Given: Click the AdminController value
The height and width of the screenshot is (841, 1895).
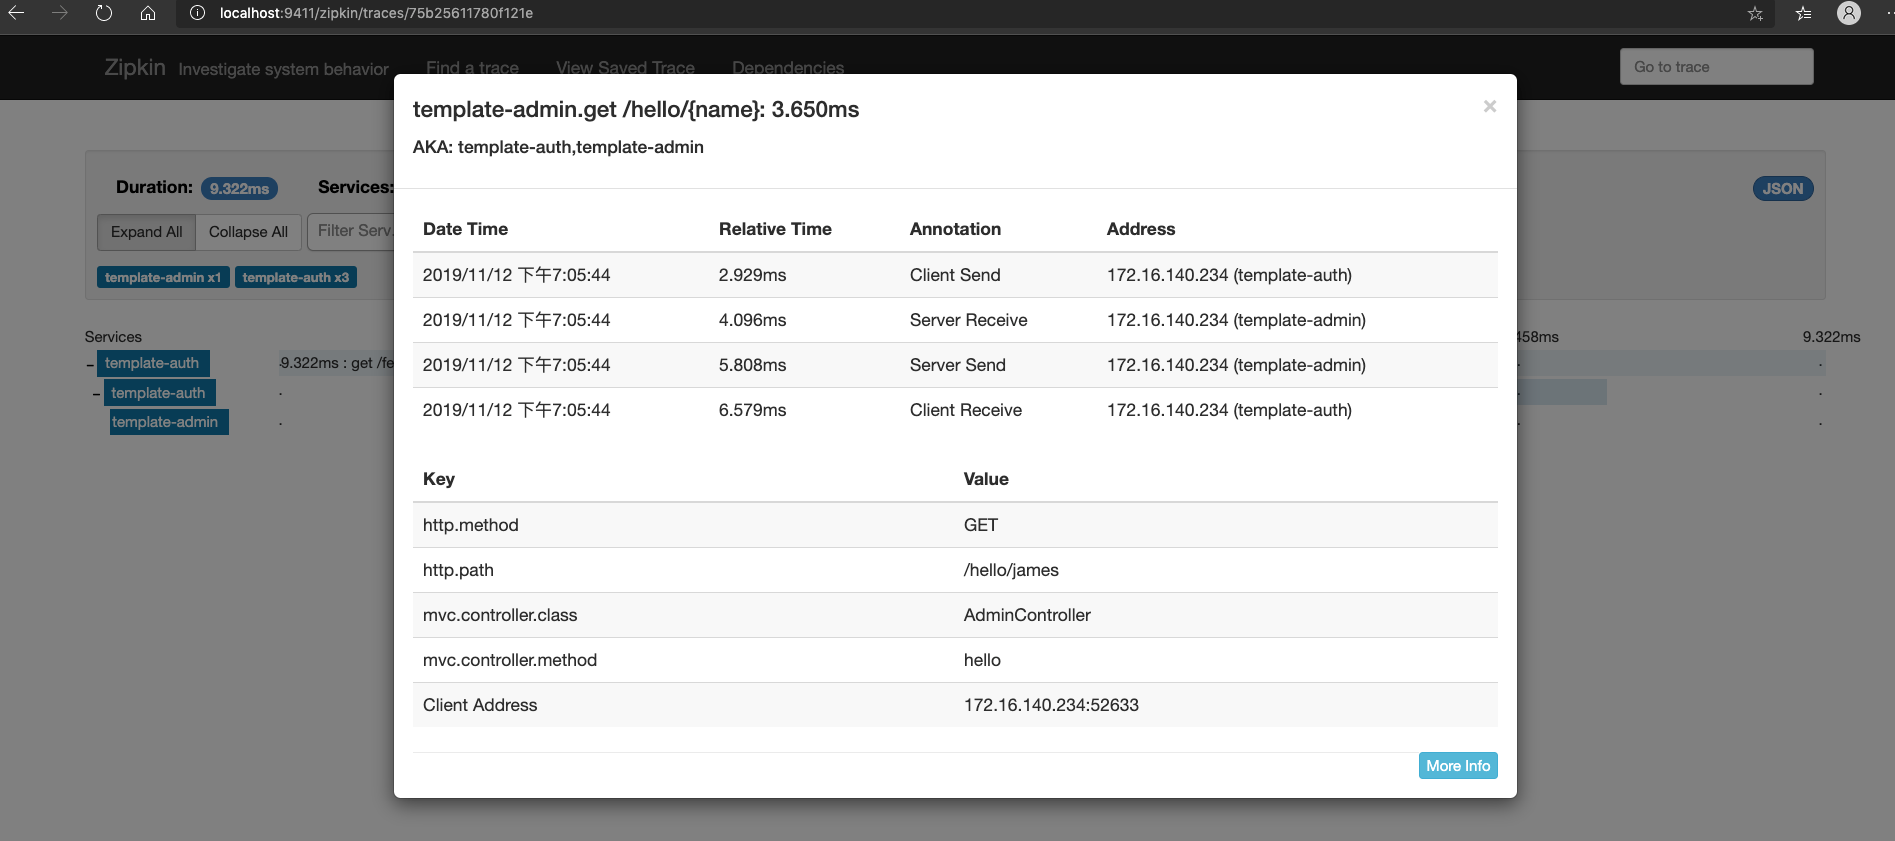Looking at the screenshot, I should pyautogui.click(x=1027, y=615).
